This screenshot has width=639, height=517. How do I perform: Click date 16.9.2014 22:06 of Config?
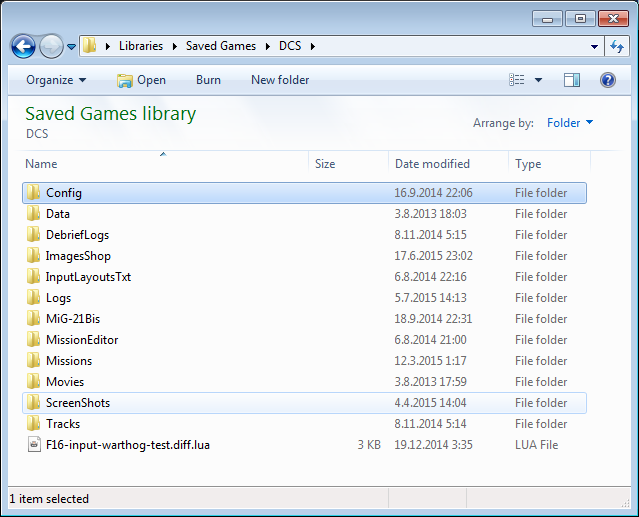pos(433,193)
